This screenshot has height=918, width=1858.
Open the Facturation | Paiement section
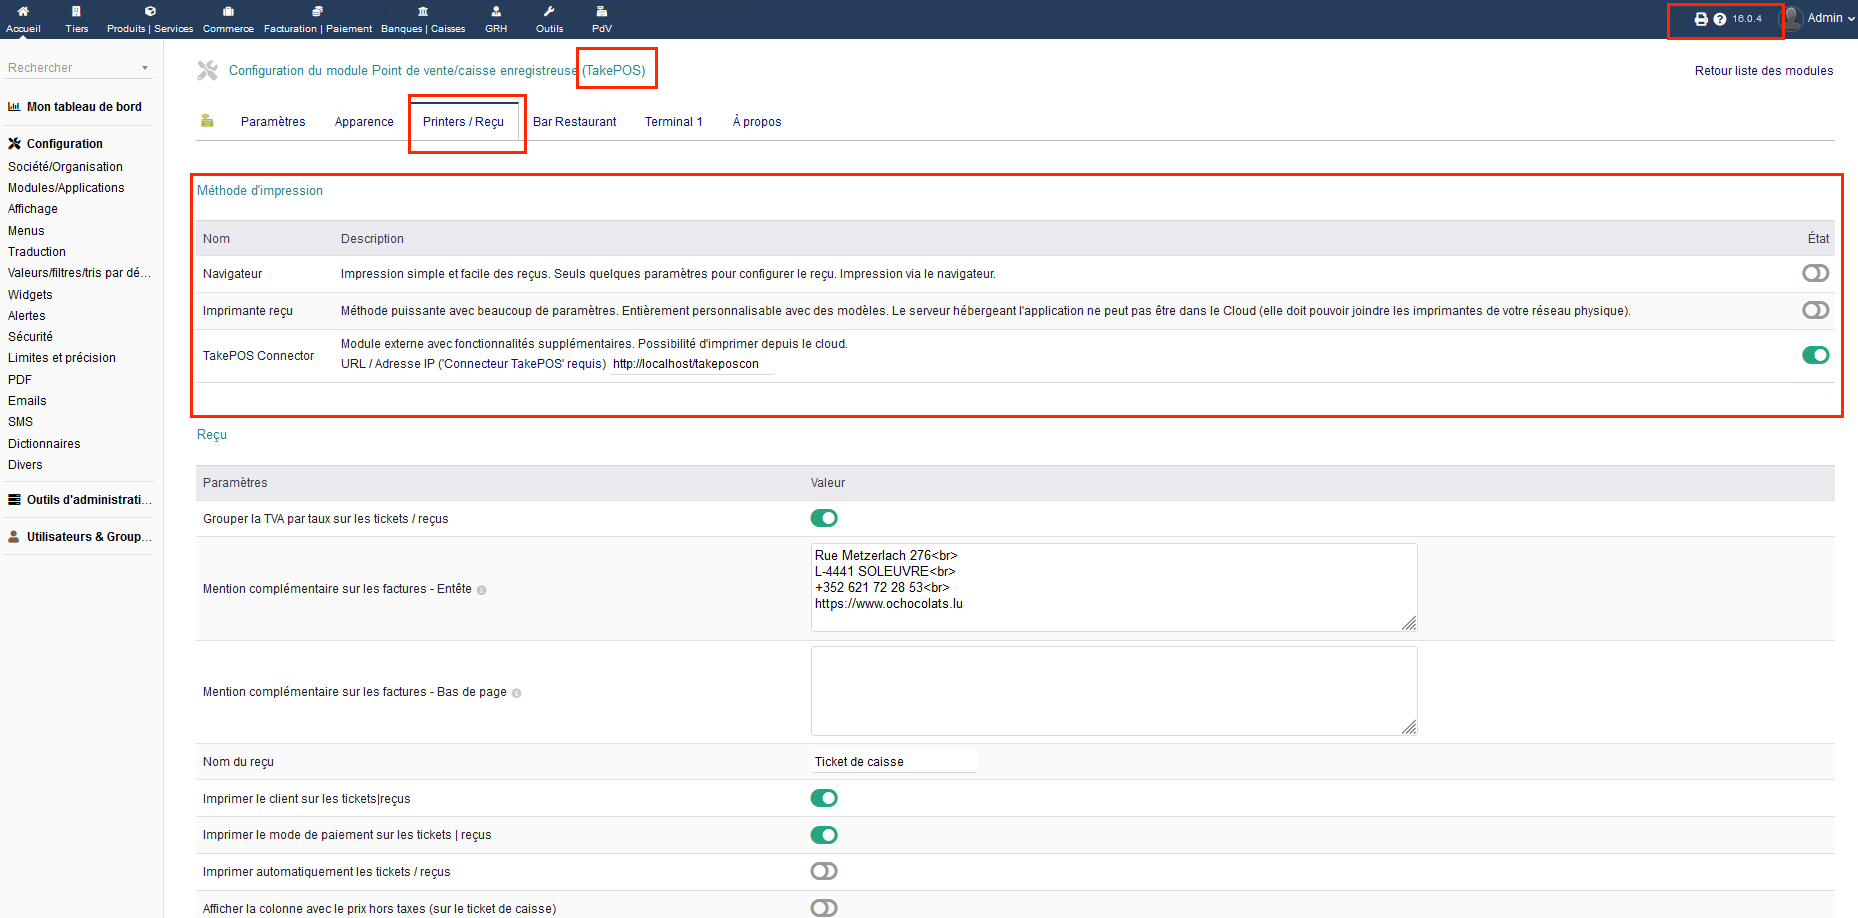[x=317, y=18]
